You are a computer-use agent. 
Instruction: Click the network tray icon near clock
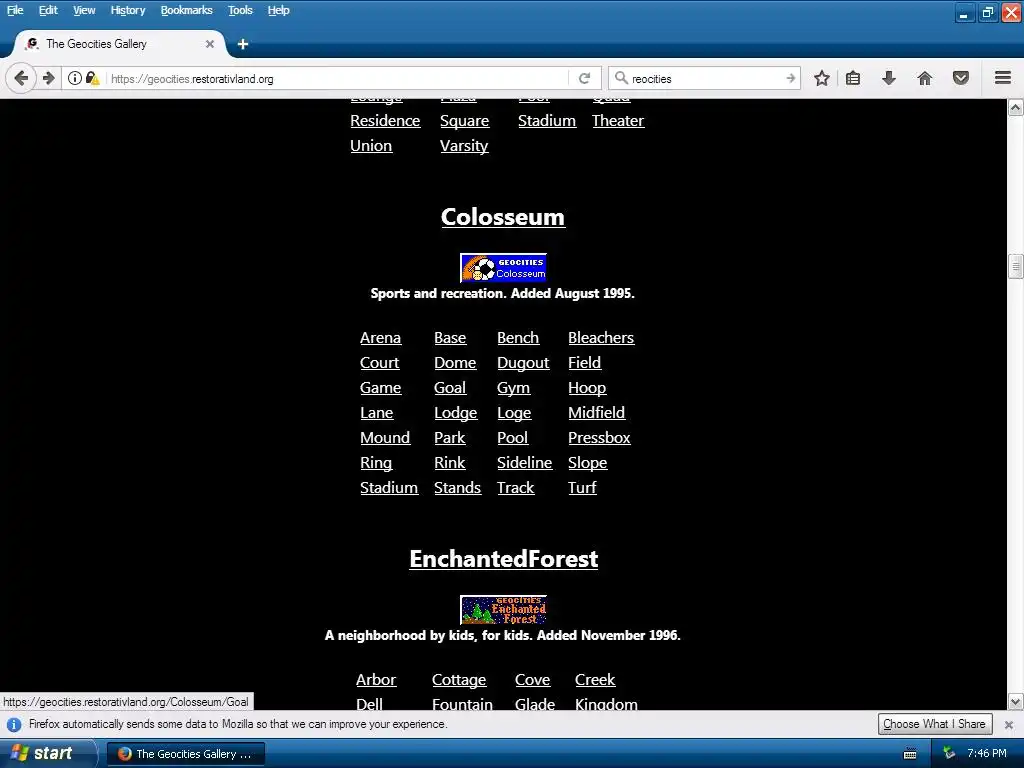point(949,754)
